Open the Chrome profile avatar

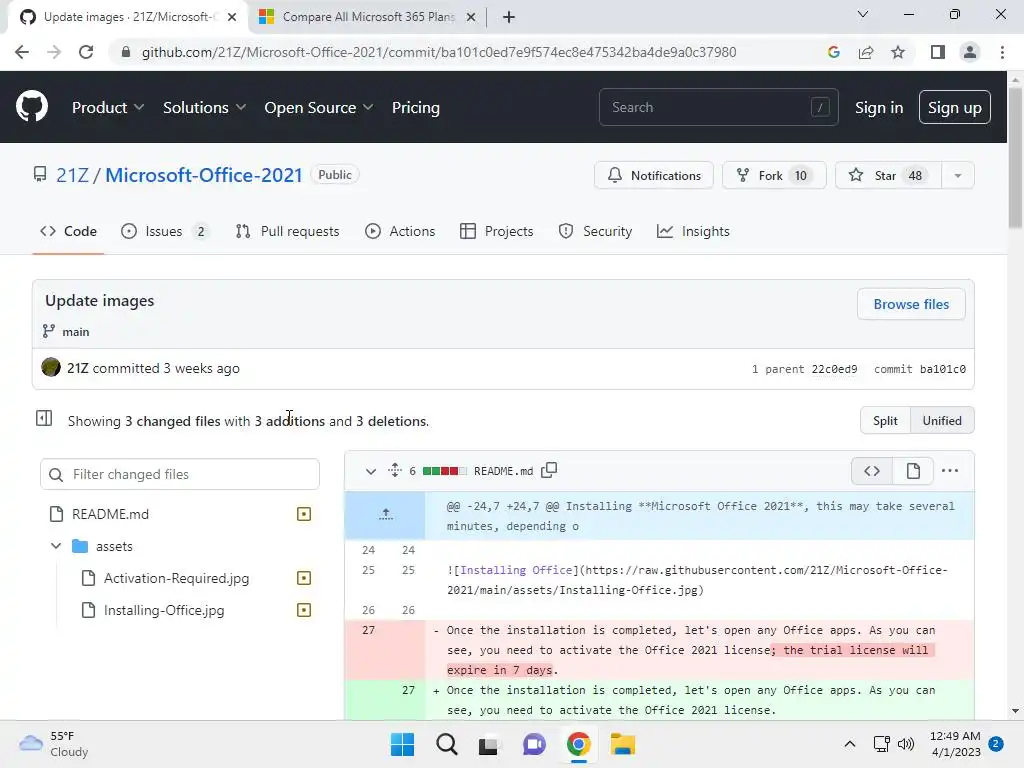click(970, 52)
